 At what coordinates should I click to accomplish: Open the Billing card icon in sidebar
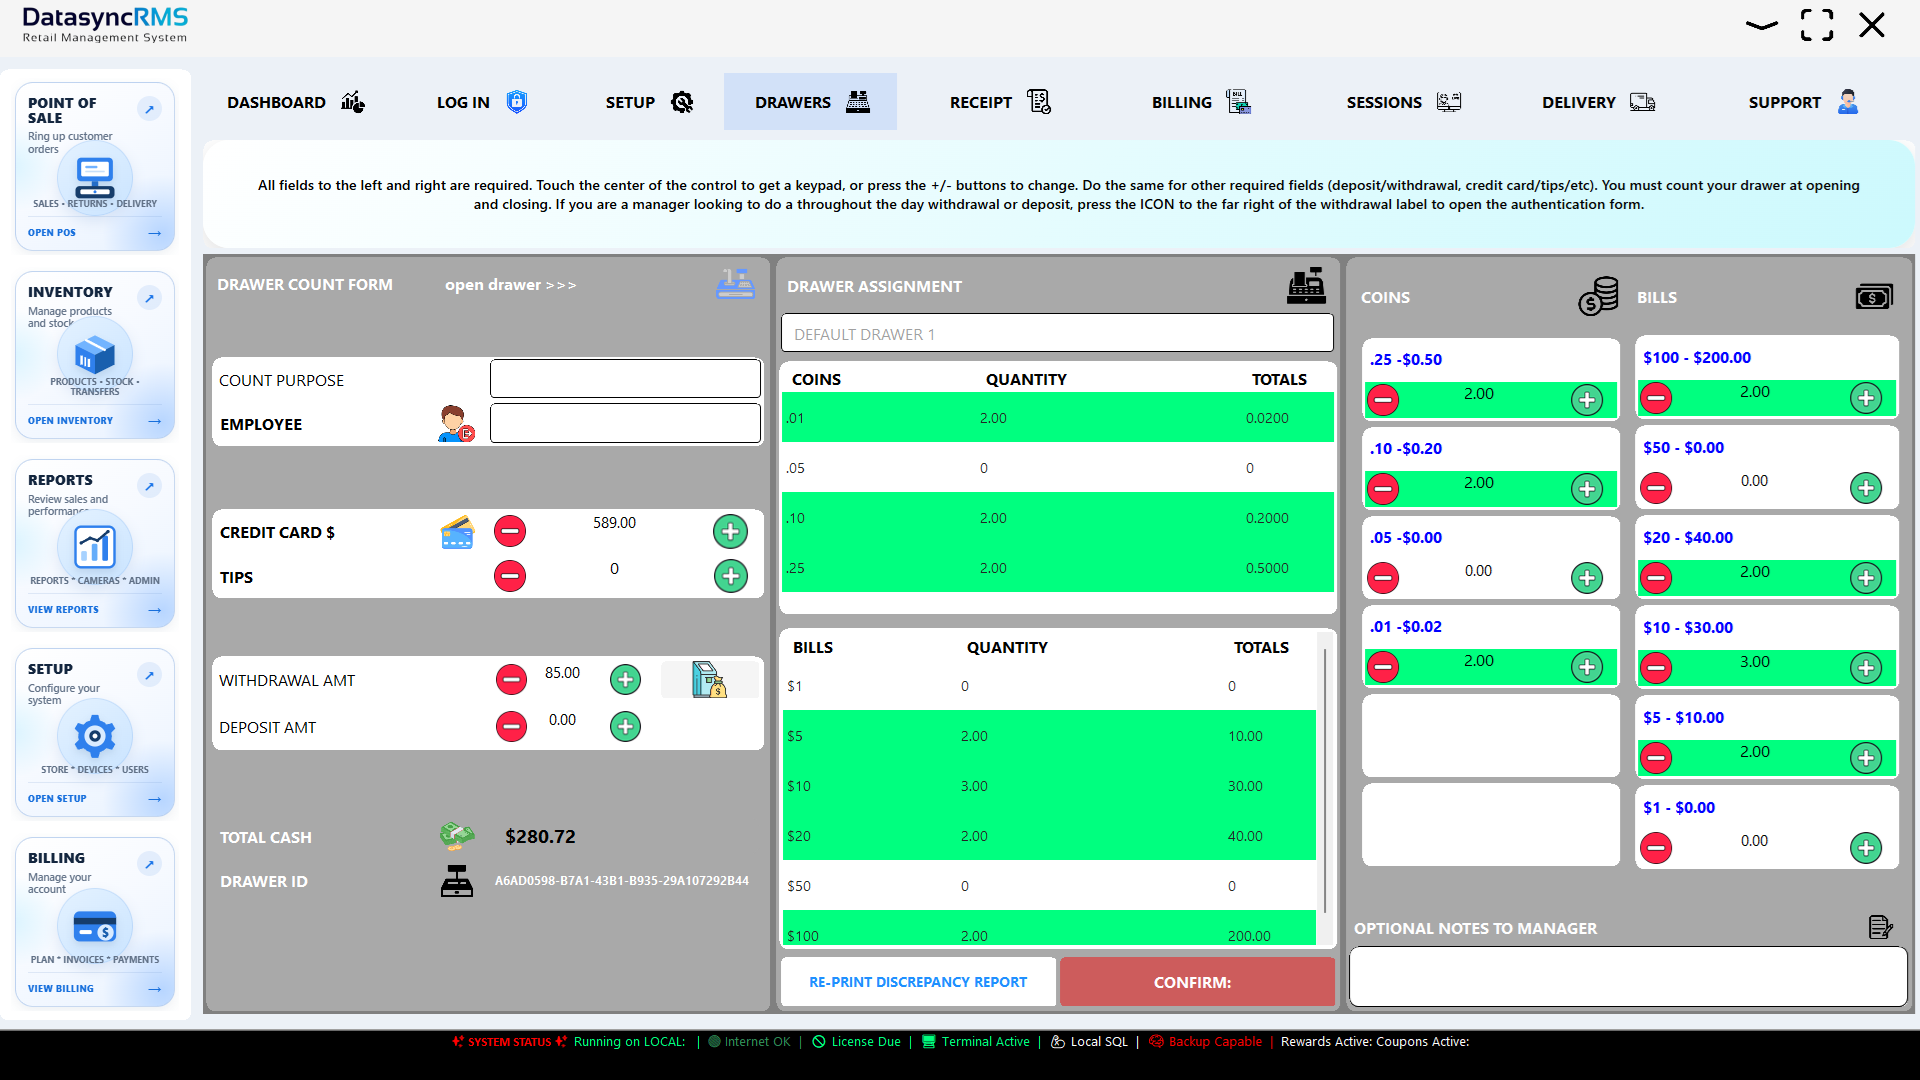(95, 927)
